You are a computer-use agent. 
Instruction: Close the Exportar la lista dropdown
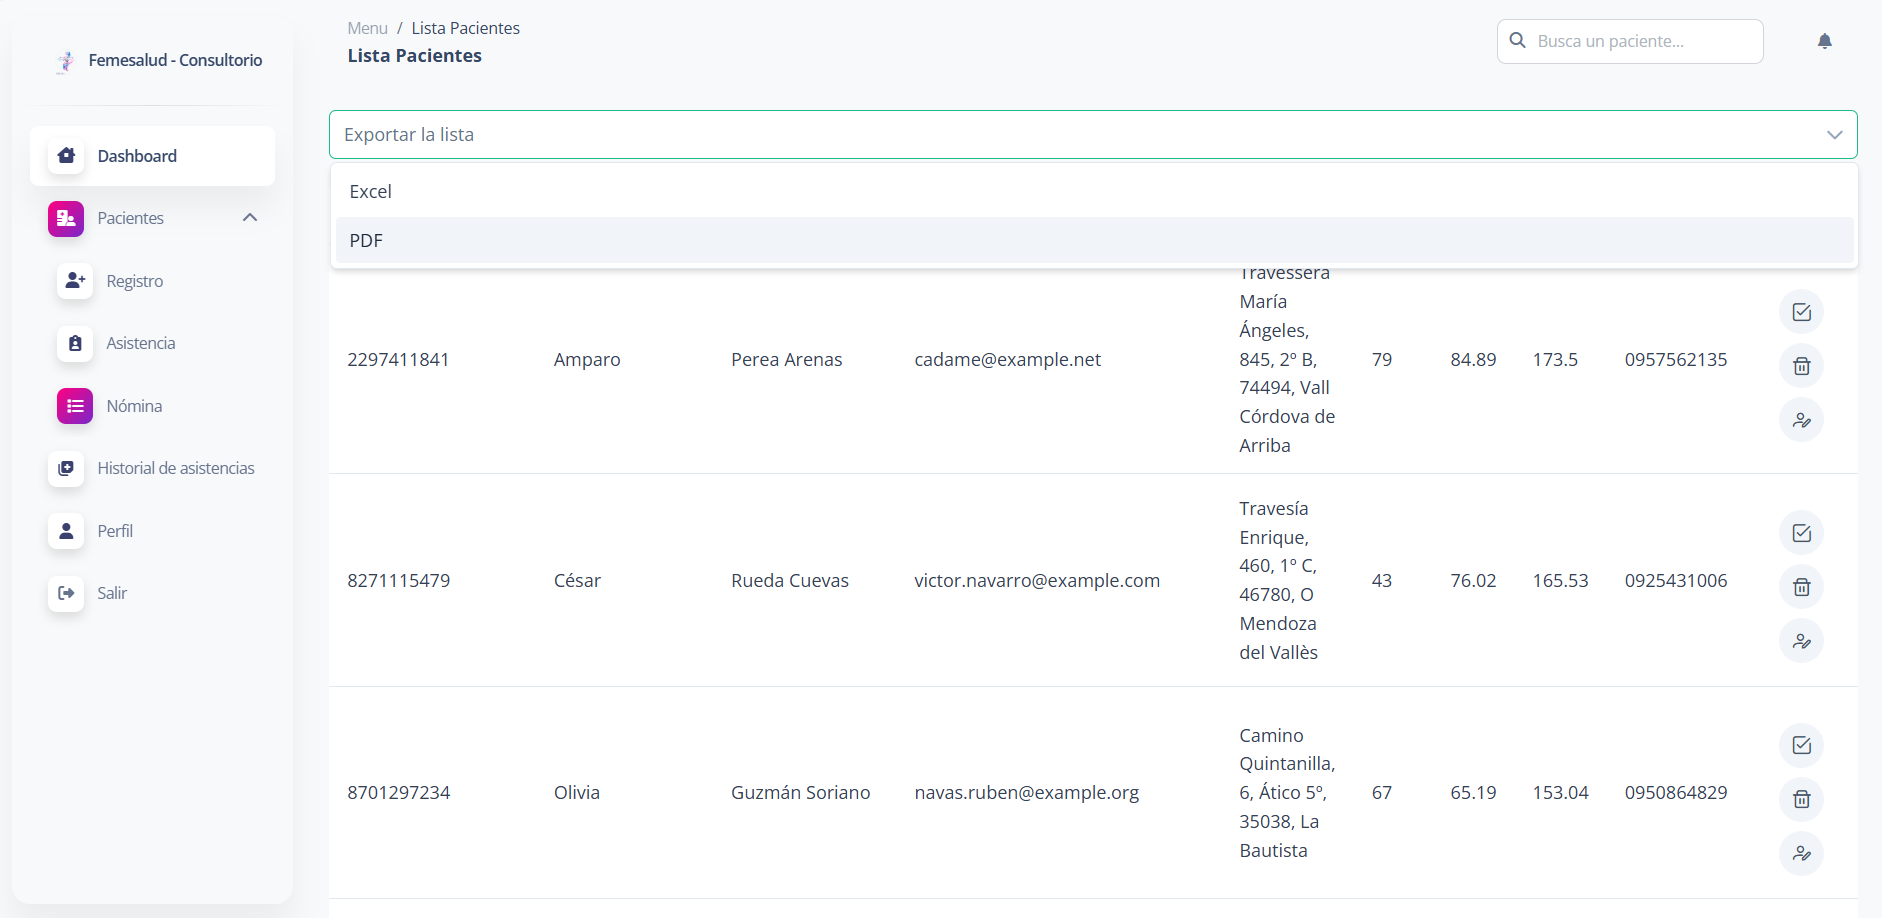(1834, 135)
